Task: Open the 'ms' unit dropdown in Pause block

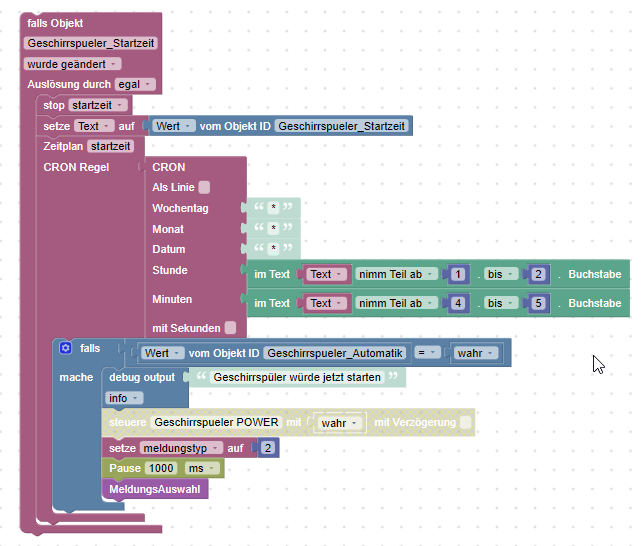Action: coord(202,468)
